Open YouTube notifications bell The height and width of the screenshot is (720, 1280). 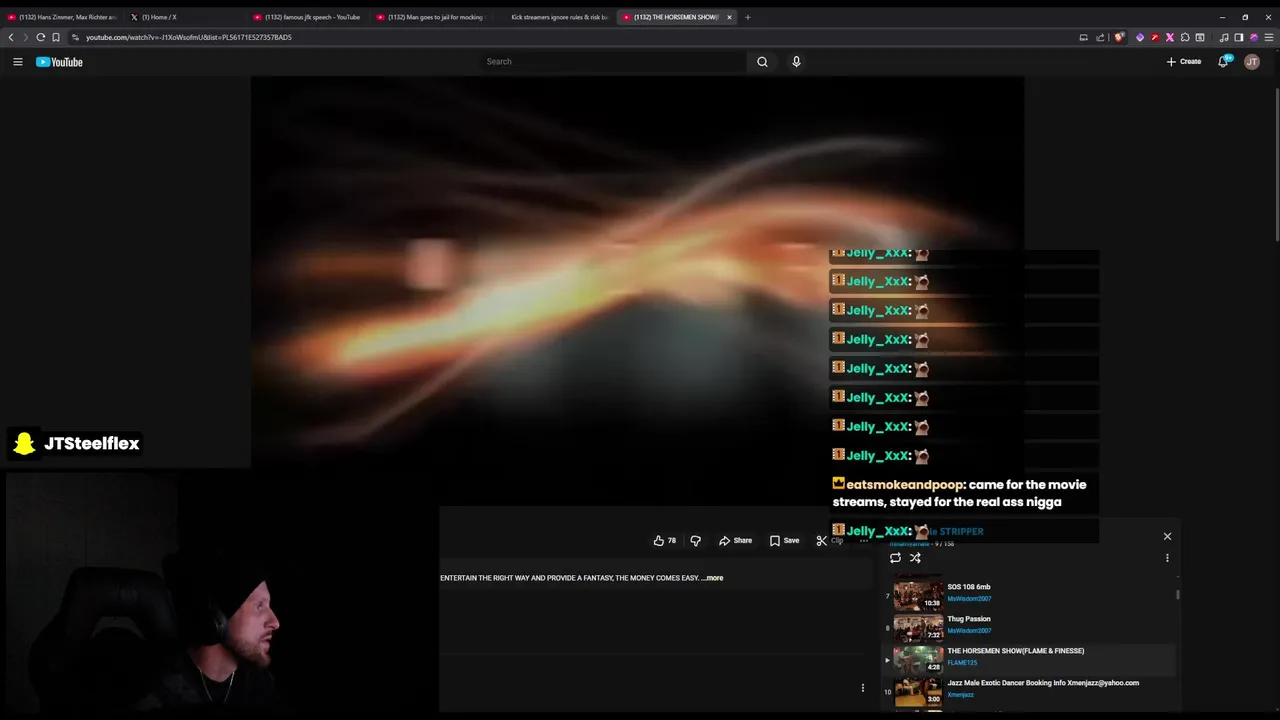[x=1223, y=62]
